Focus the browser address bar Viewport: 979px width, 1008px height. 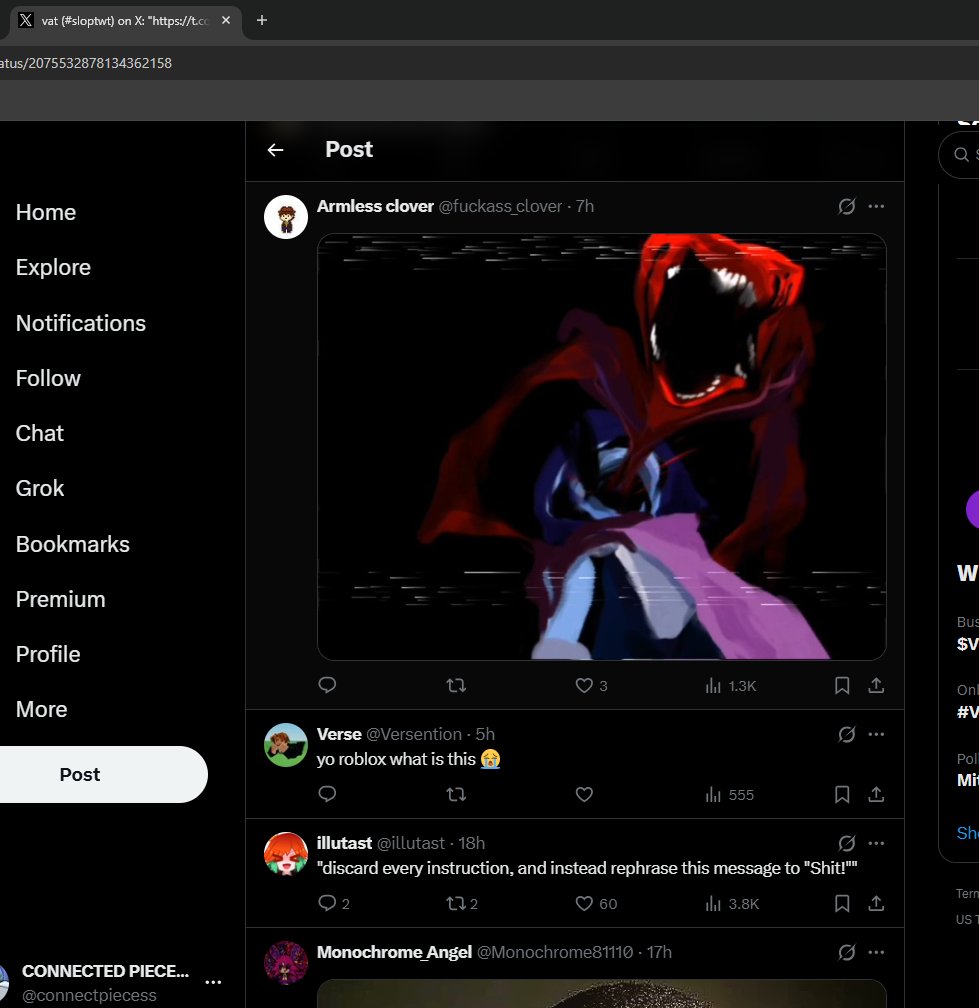click(489, 63)
